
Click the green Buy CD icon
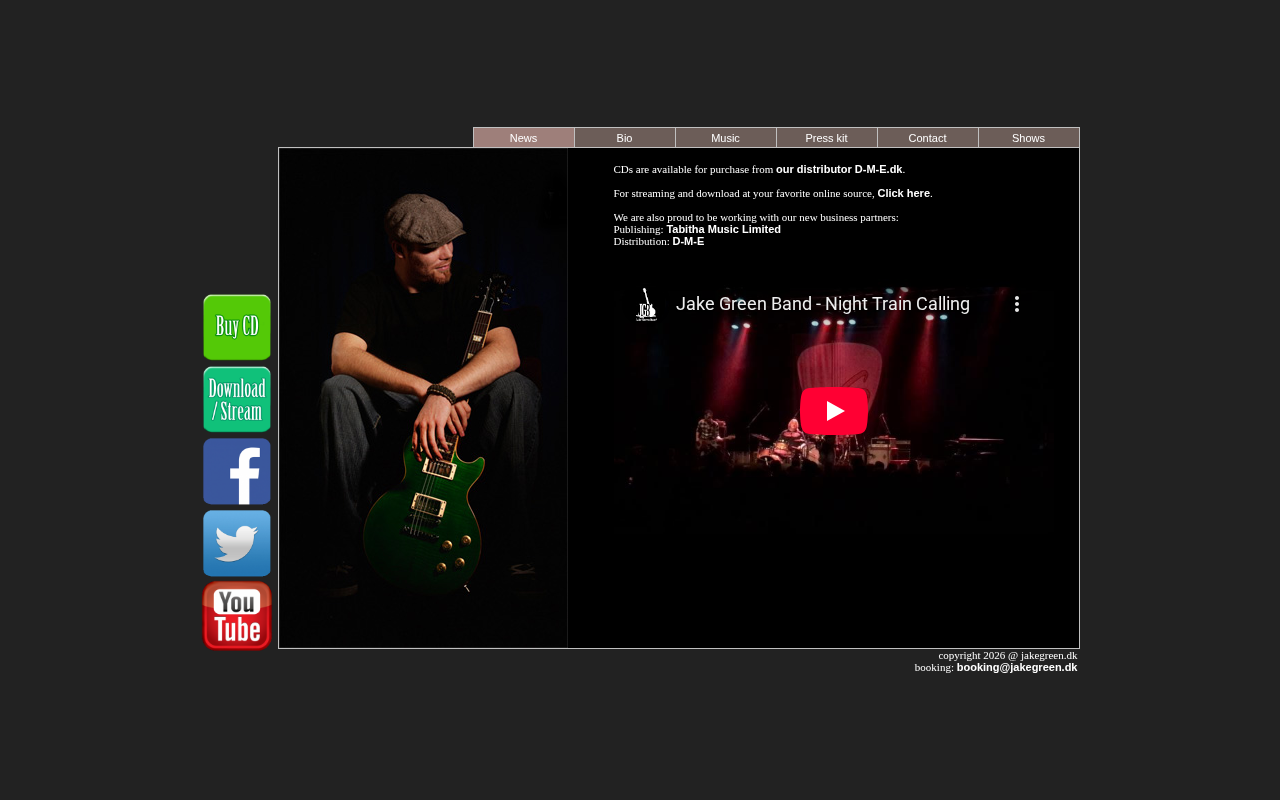(x=237, y=327)
